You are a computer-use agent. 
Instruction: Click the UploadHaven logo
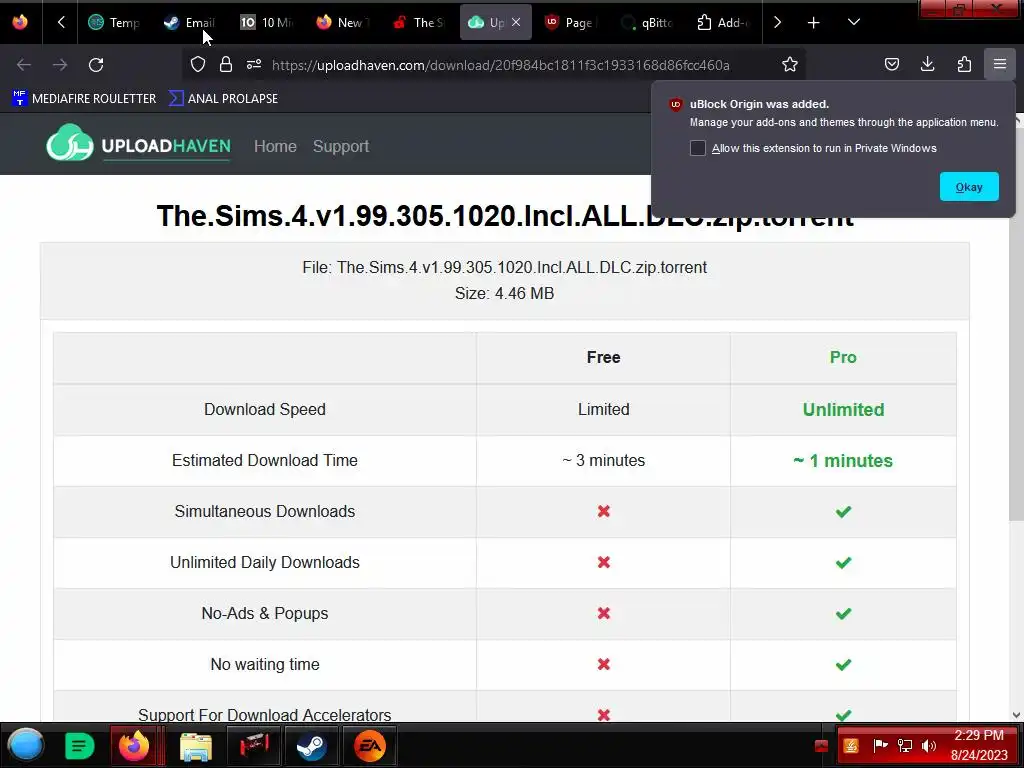coord(138,144)
